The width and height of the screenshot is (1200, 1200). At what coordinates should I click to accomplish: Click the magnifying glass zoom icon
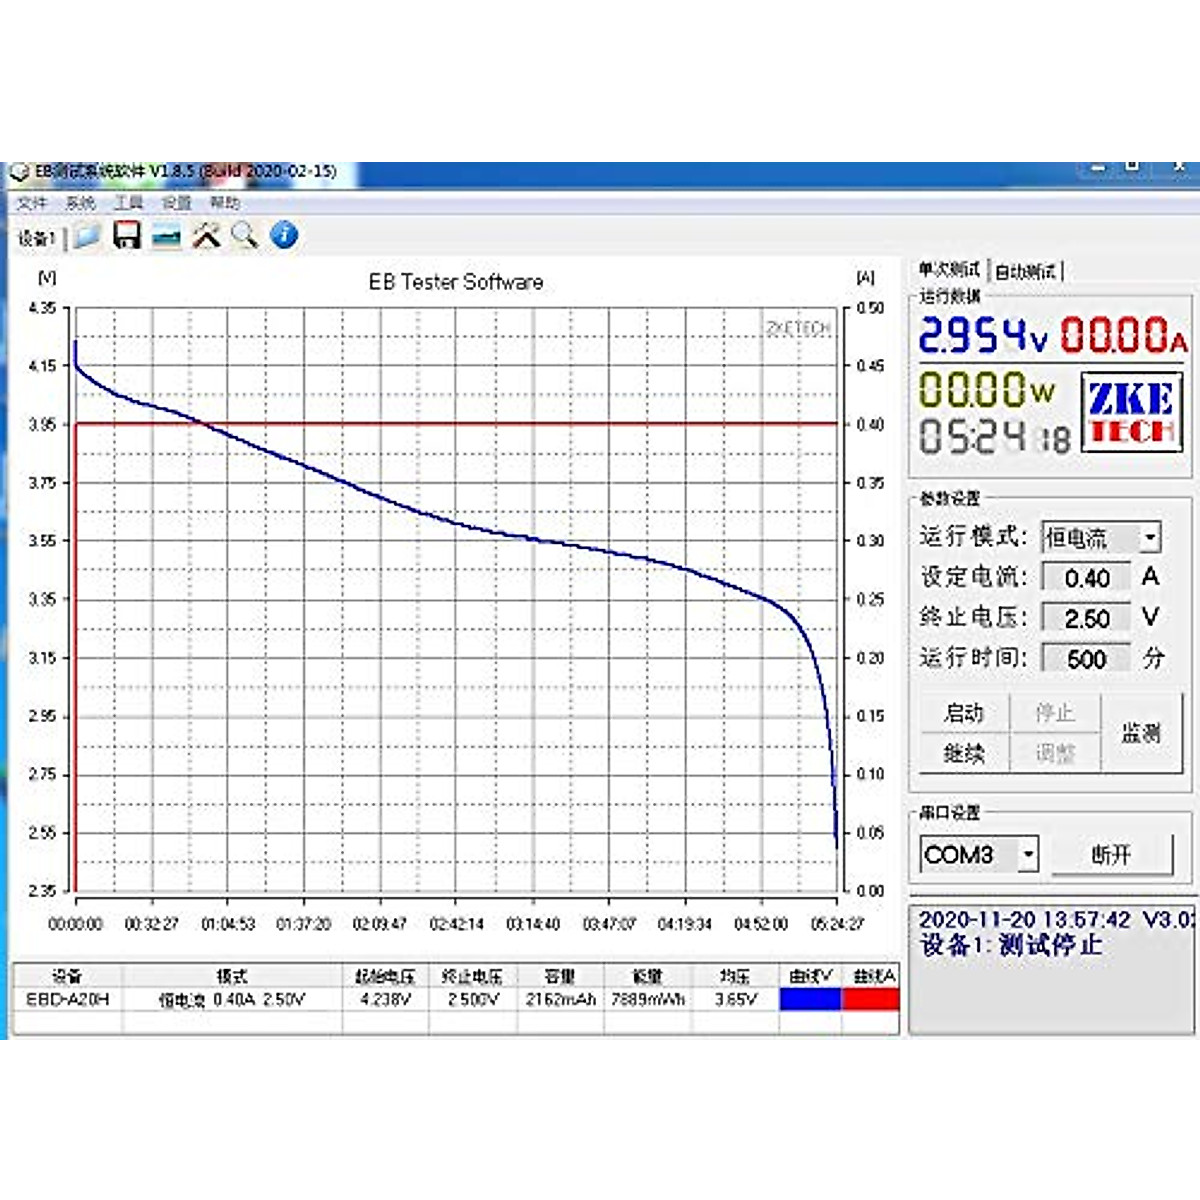(244, 236)
